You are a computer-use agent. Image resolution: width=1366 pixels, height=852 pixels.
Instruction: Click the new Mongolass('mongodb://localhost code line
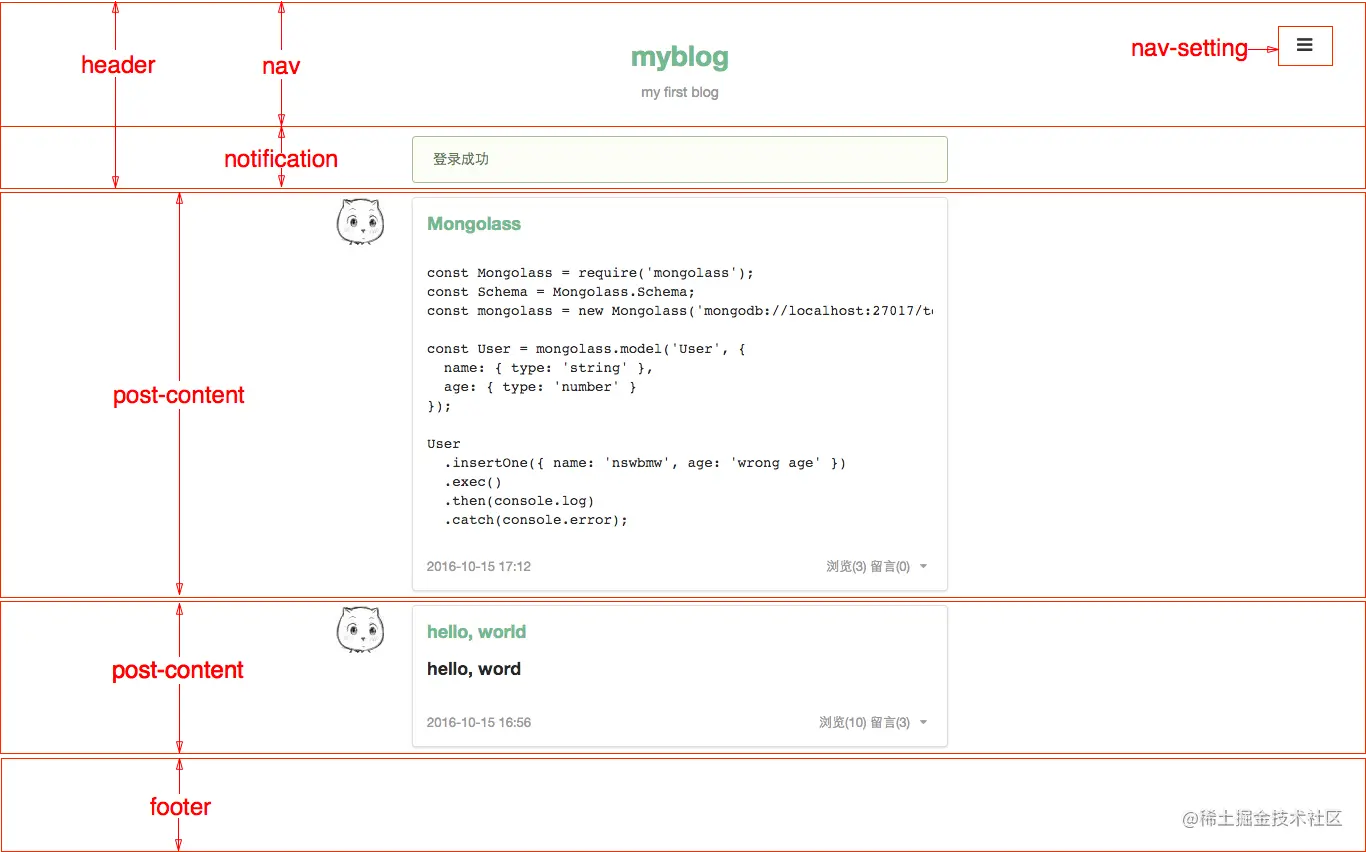(x=680, y=311)
